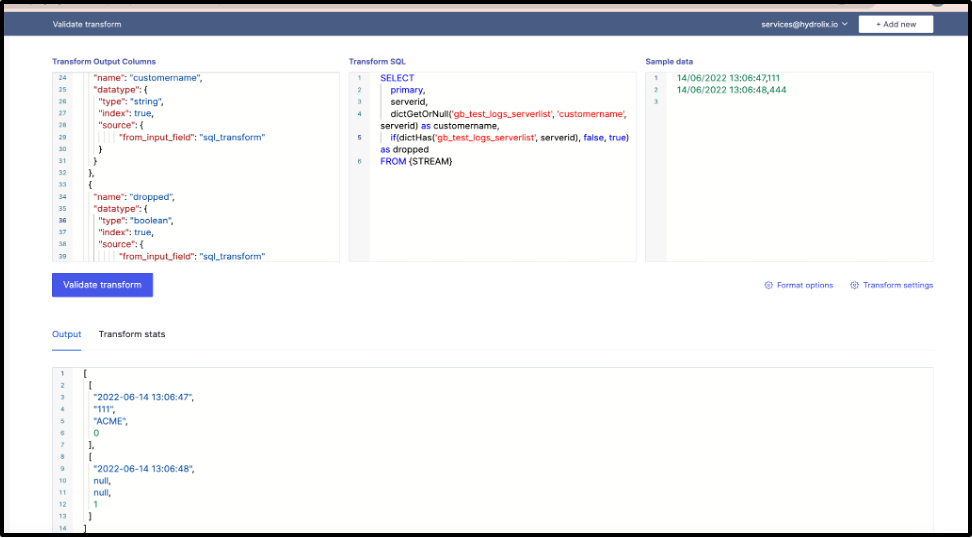Click the Validate transform button
972x538 pixels.
pyautogui.click(x=102, y=285)
